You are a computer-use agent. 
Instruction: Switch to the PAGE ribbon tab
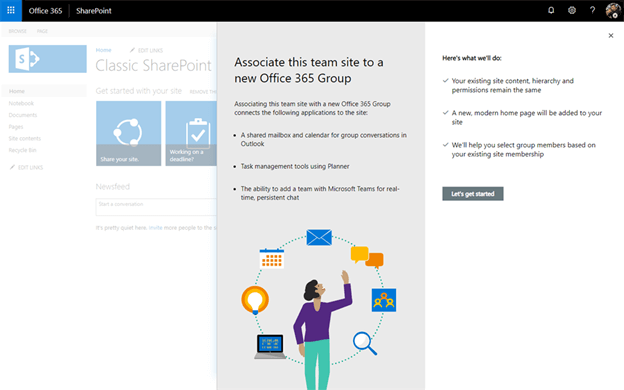pos(42,31)
